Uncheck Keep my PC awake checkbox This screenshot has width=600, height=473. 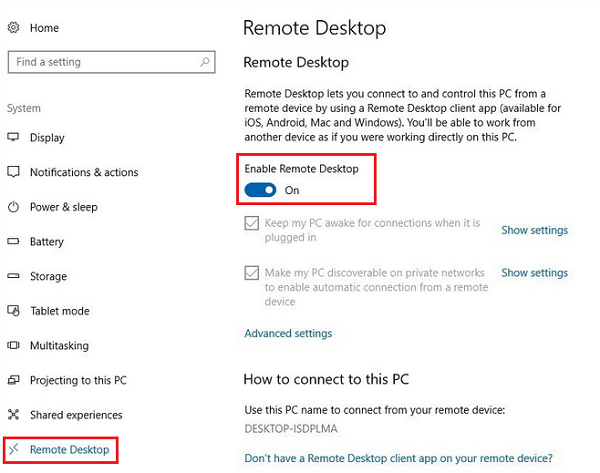click(x=252, y=224)
